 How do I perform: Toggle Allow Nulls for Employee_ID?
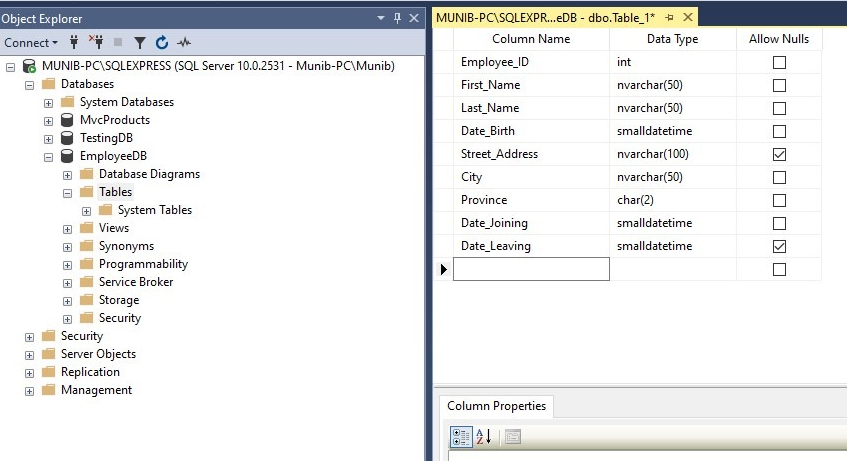(x=779, y=63)
